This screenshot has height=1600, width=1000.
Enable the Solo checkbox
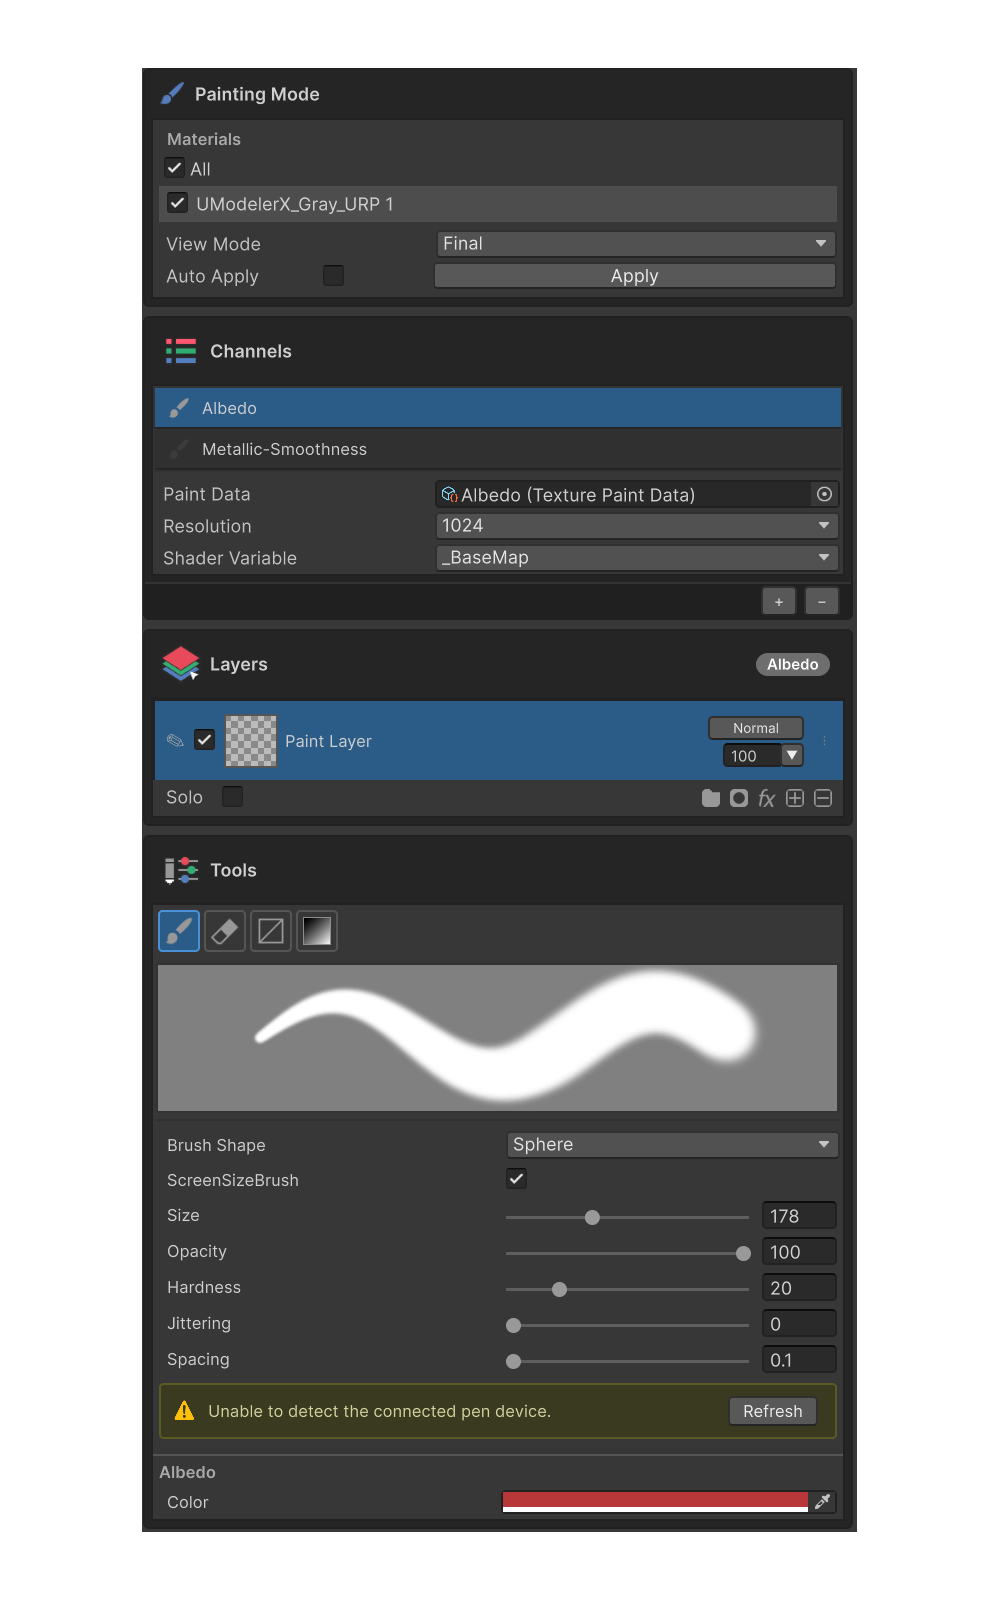pyautogui.click(x=232, y=796)
